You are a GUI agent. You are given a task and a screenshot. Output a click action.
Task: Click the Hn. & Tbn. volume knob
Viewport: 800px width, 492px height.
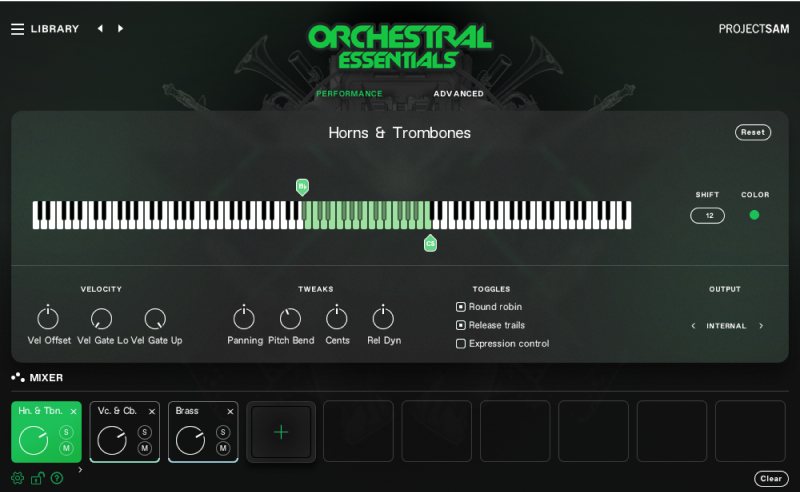coord(34,440)
